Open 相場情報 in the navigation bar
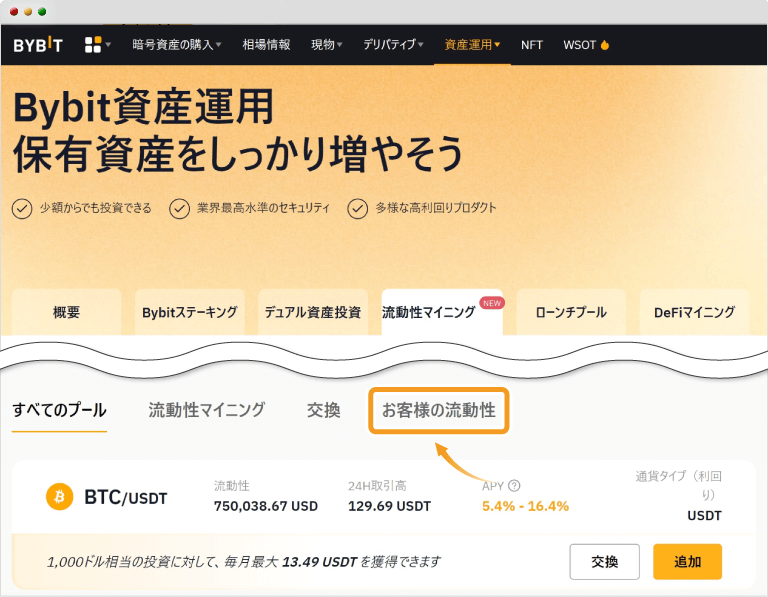 tap(266, 45)
